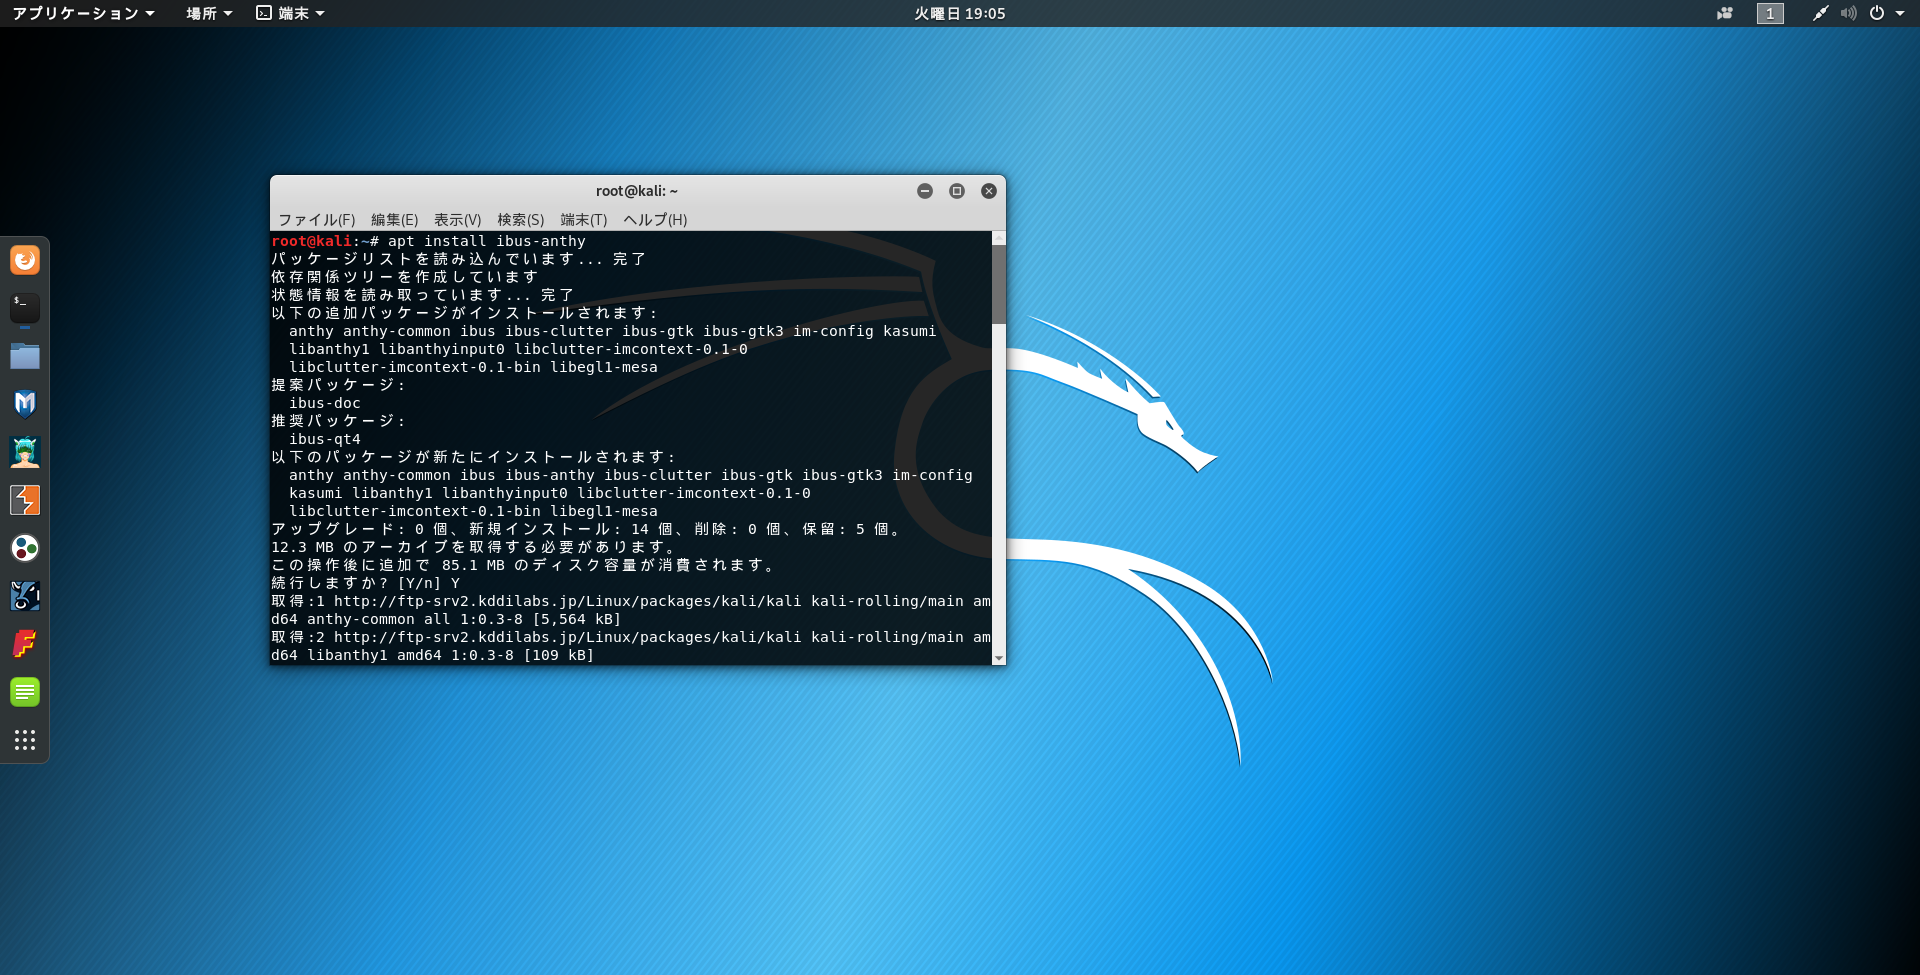
Task: Click the red root@kali prompt
Action: point(311,241)
